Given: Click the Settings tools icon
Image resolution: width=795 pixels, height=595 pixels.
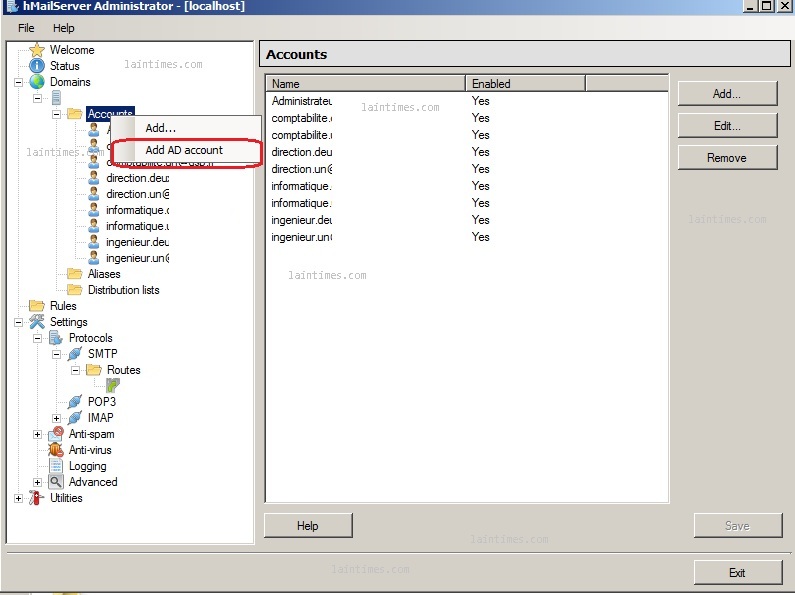Looking at the screenshot, I should pos(37,322).
